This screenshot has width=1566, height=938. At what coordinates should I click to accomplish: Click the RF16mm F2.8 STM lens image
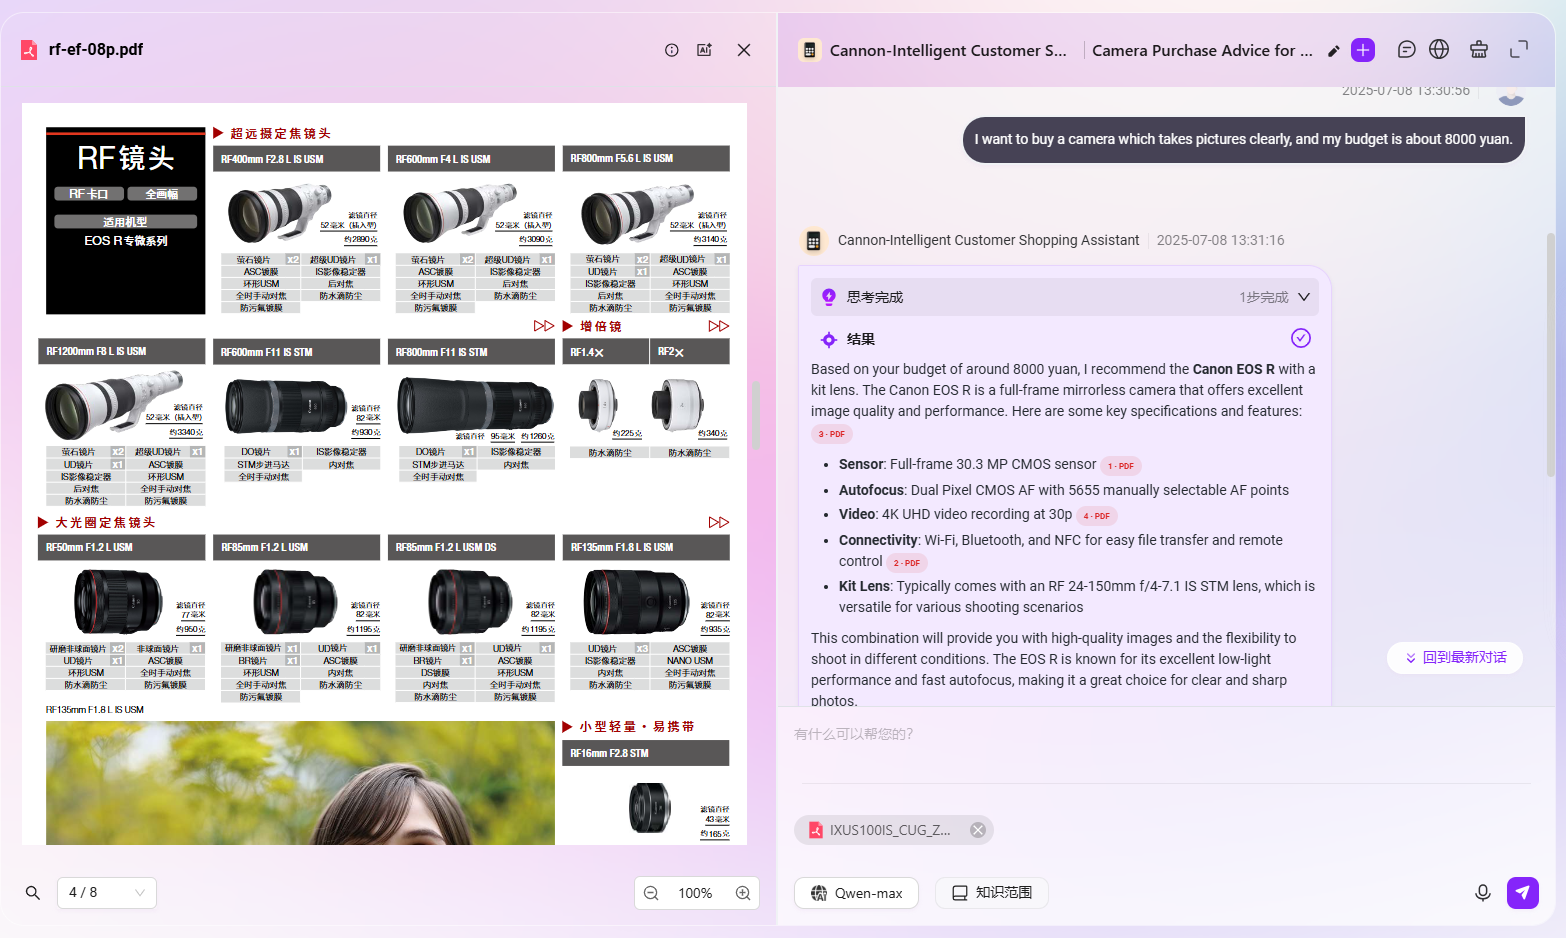click(650, 808)
